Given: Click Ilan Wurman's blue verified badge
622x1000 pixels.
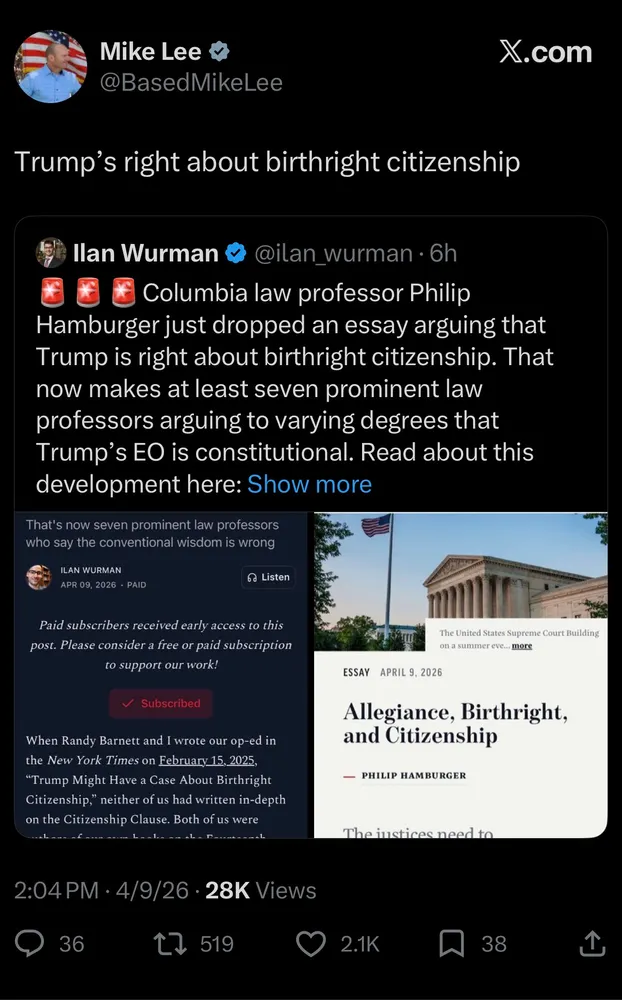Looking at the screenshot, I should coord(236,253).
